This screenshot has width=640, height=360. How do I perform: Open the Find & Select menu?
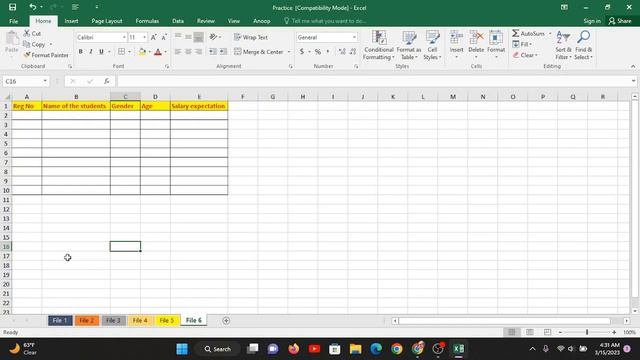584,45
